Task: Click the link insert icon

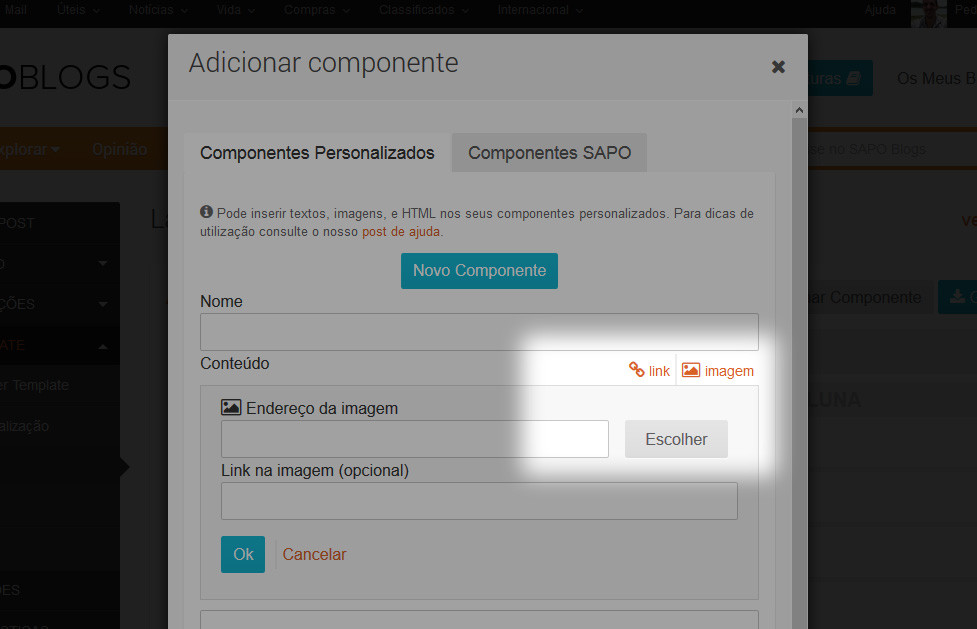Action: click(649, 371)
